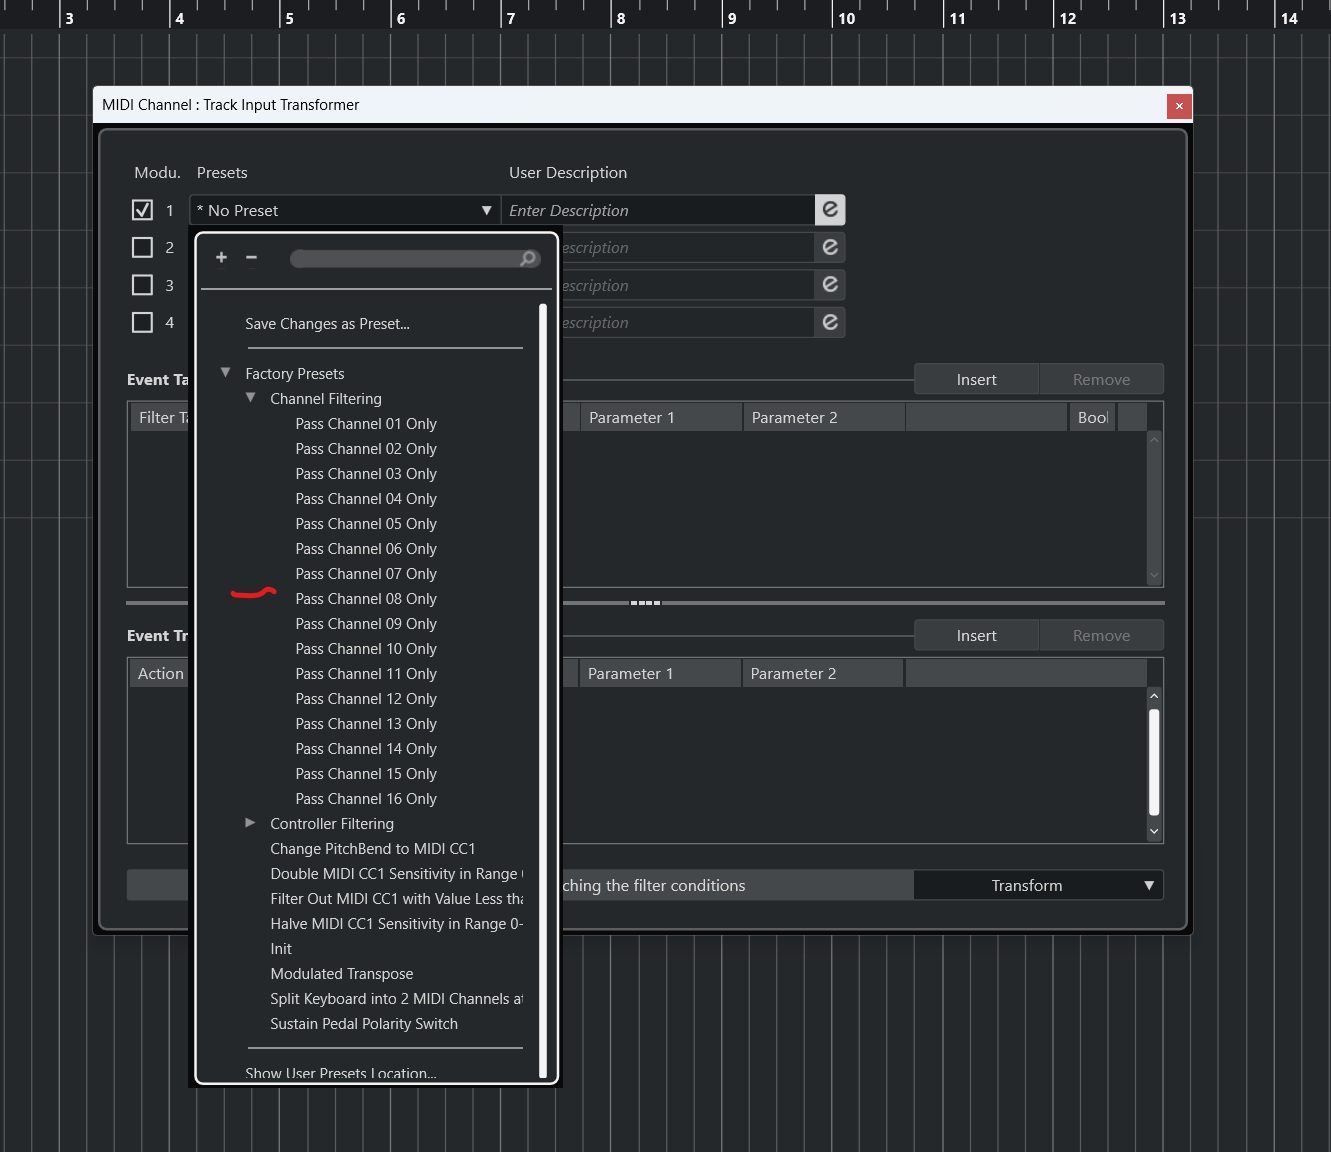Click Remove button for Event Target Filter
This screenshot has width=1331, height=1152.
pyautogui.click(x=1101, y=380)
